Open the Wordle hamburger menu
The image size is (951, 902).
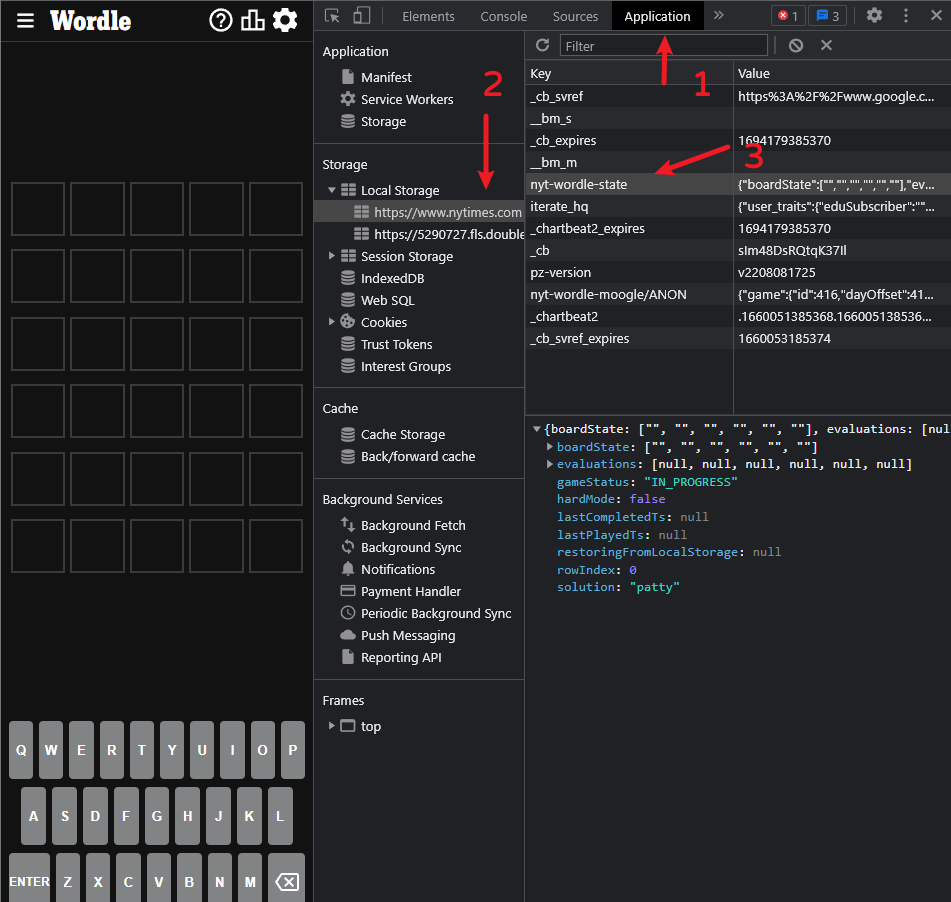26,20
